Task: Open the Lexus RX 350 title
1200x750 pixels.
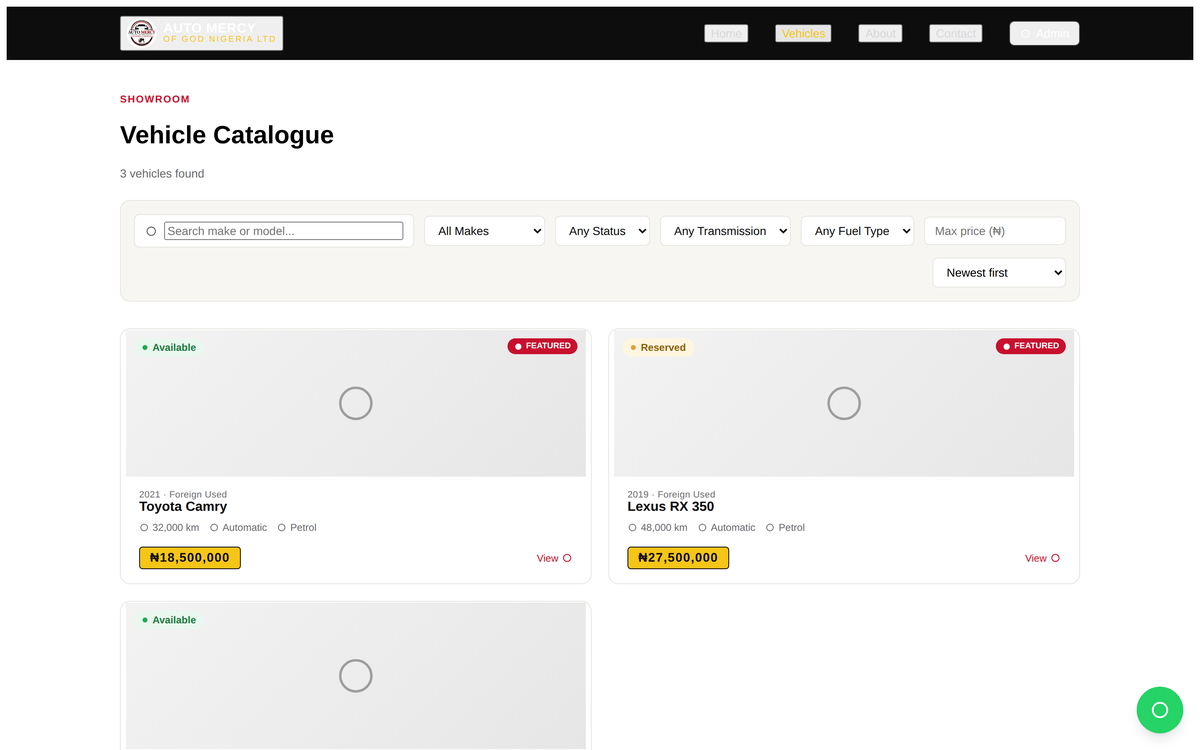Action: tap(671, 507)
